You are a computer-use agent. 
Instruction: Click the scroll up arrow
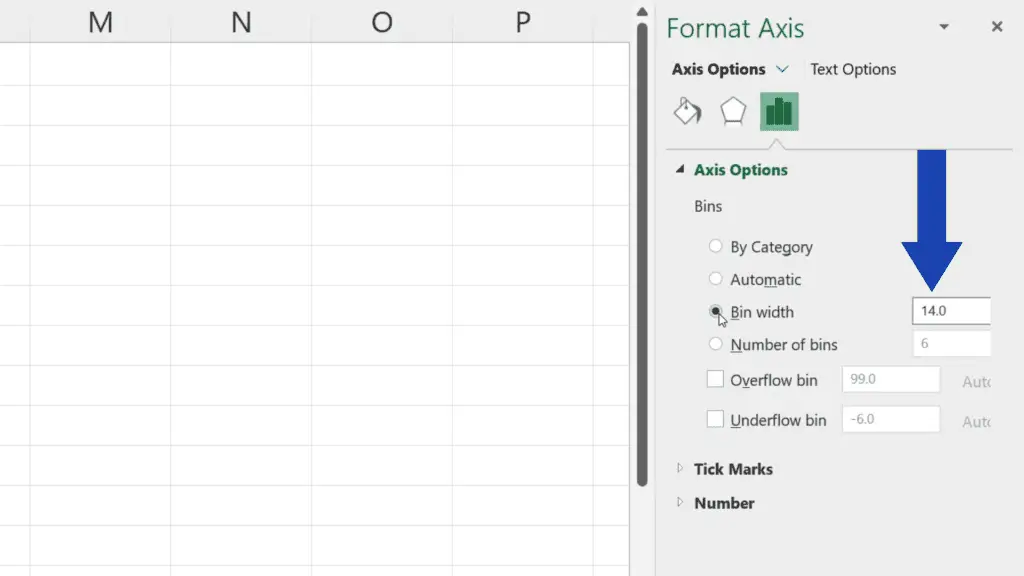click(642, 12)
